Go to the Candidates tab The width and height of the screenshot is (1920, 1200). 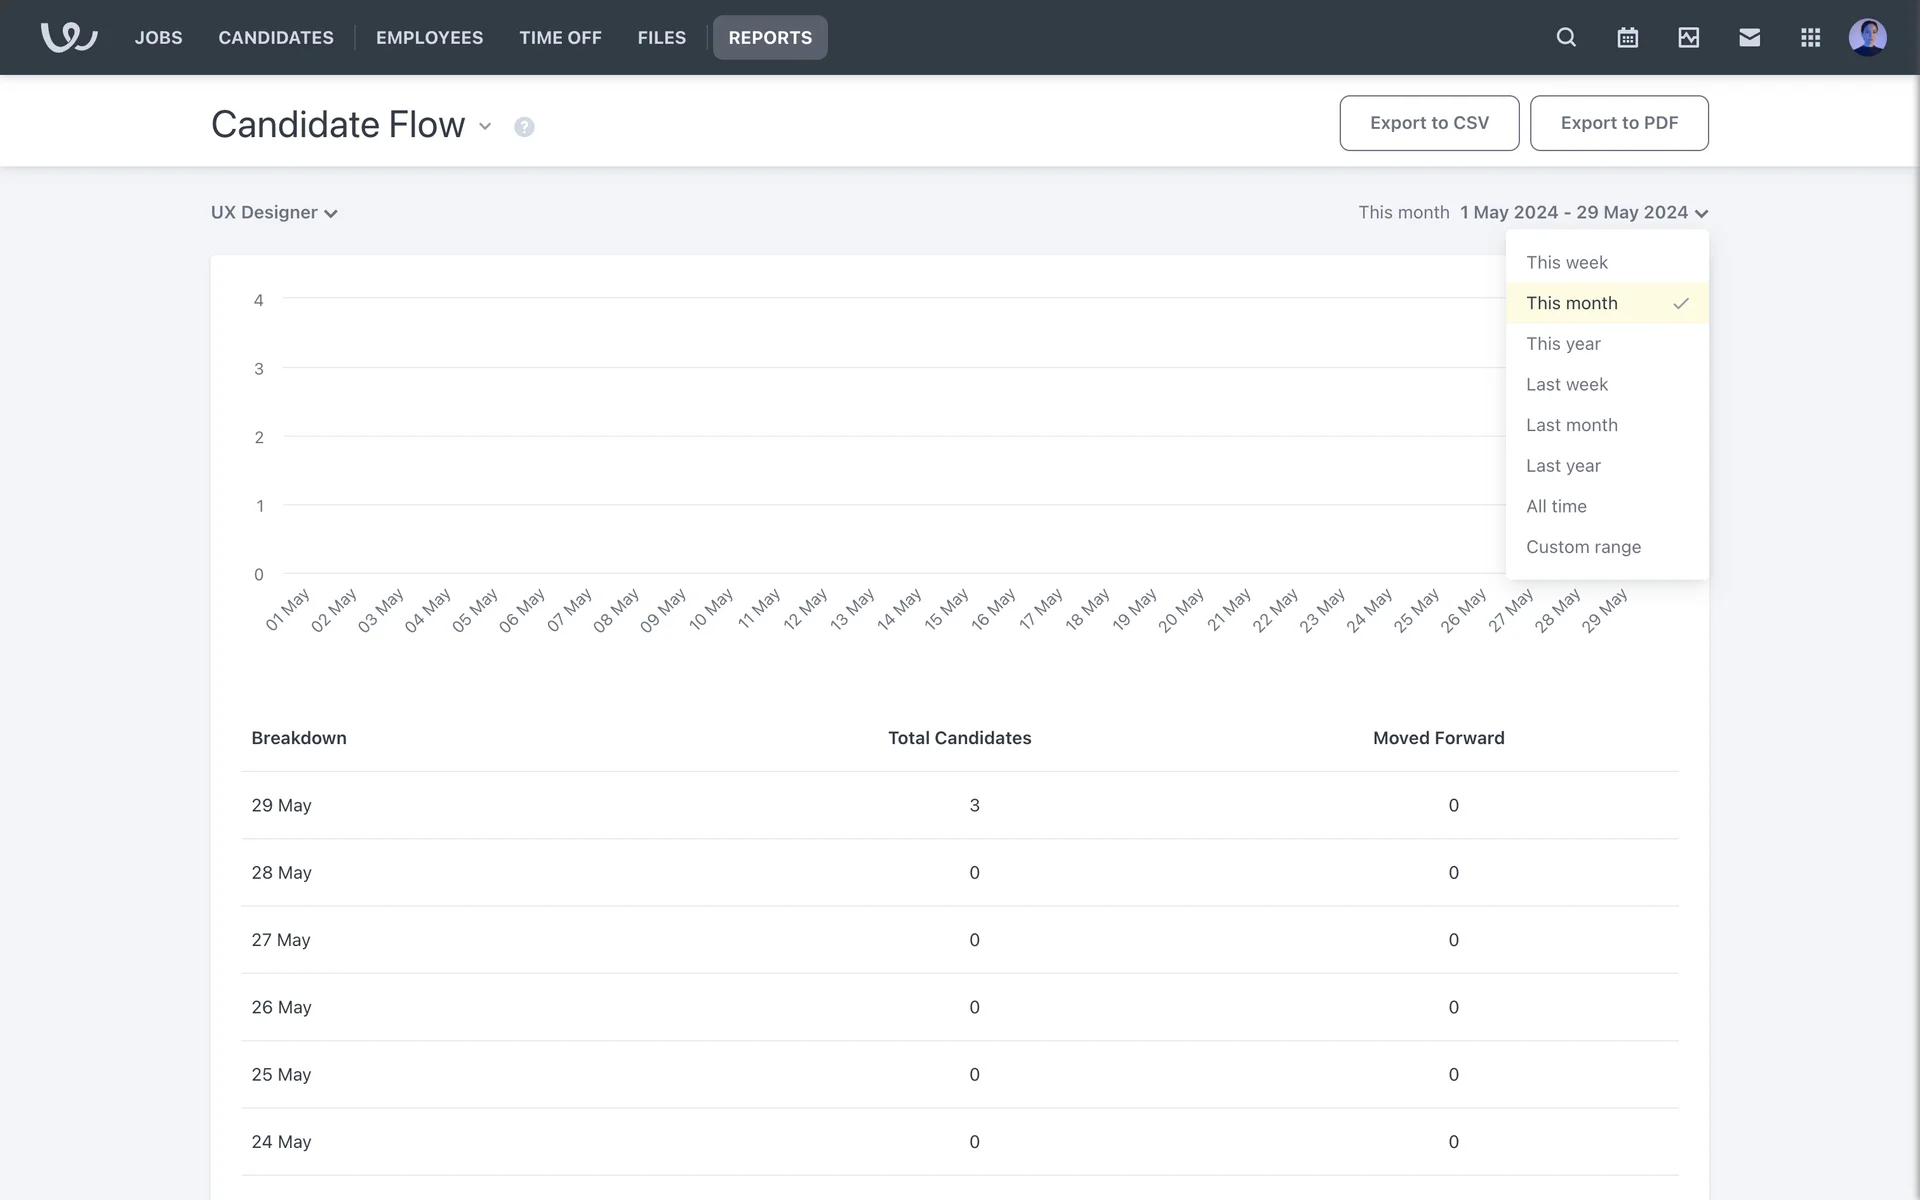coord(276,37)
